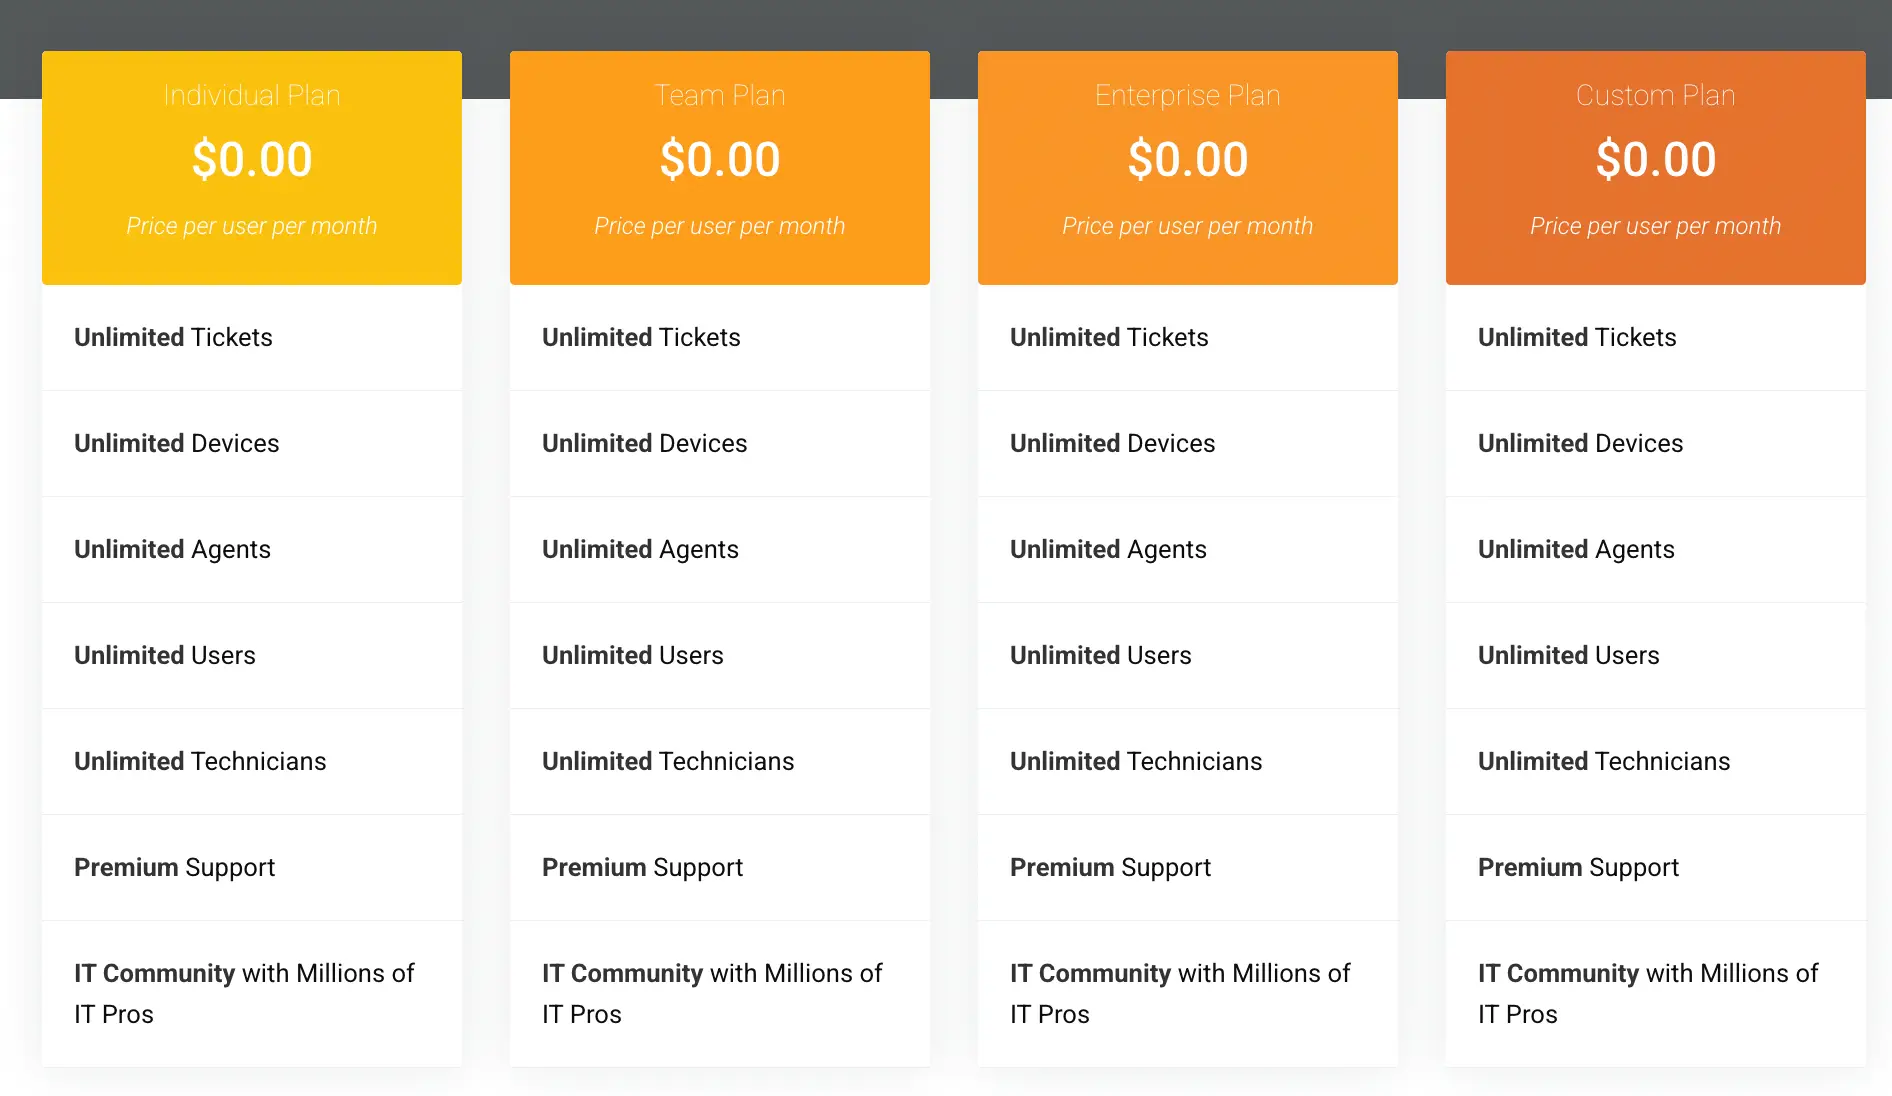Click Unlimited Technicians under Individual Plan
Screen dimensions: 1892x1096
199,761
